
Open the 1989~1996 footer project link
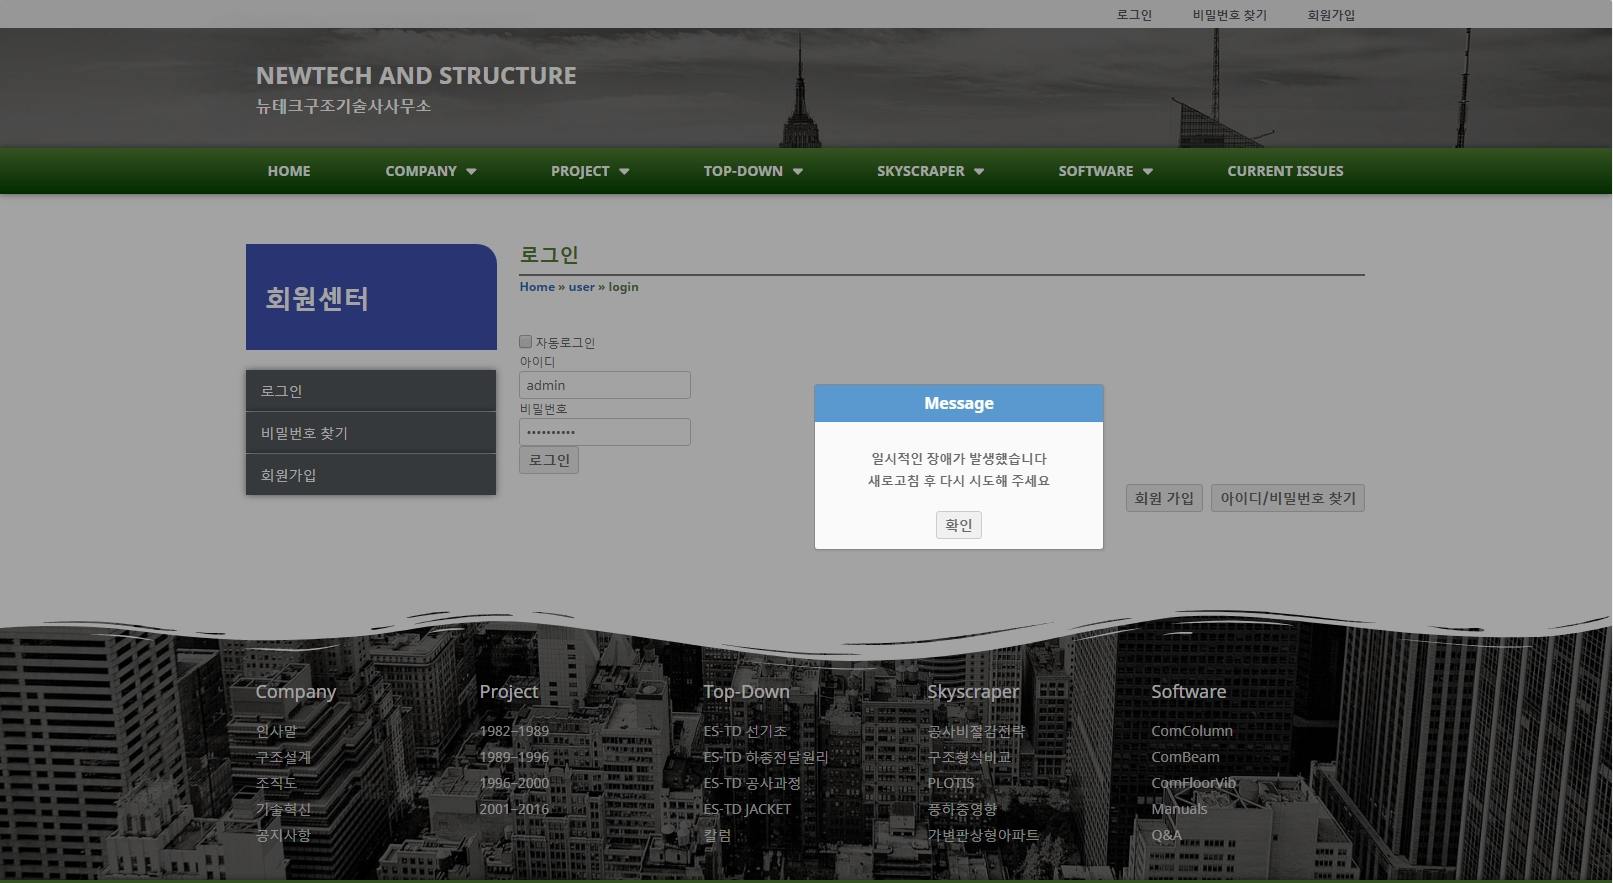pos(514,757)
